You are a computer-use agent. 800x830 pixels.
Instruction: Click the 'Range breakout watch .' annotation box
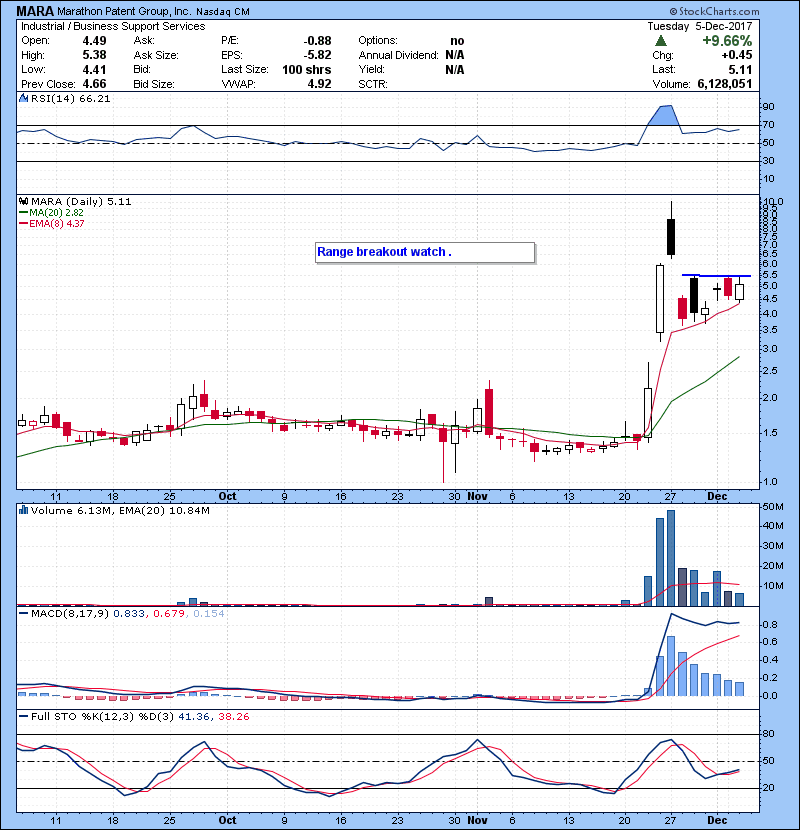(x=425, y=252)
